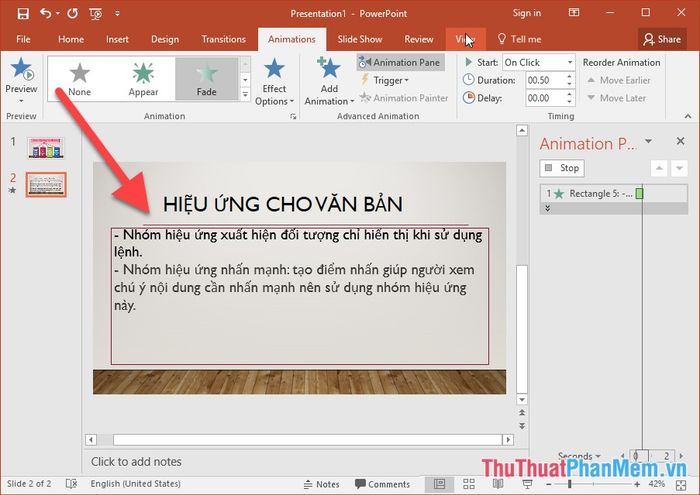Decrease Delay with down spinner
Screen dimensions: 700x495
point(569,102)
